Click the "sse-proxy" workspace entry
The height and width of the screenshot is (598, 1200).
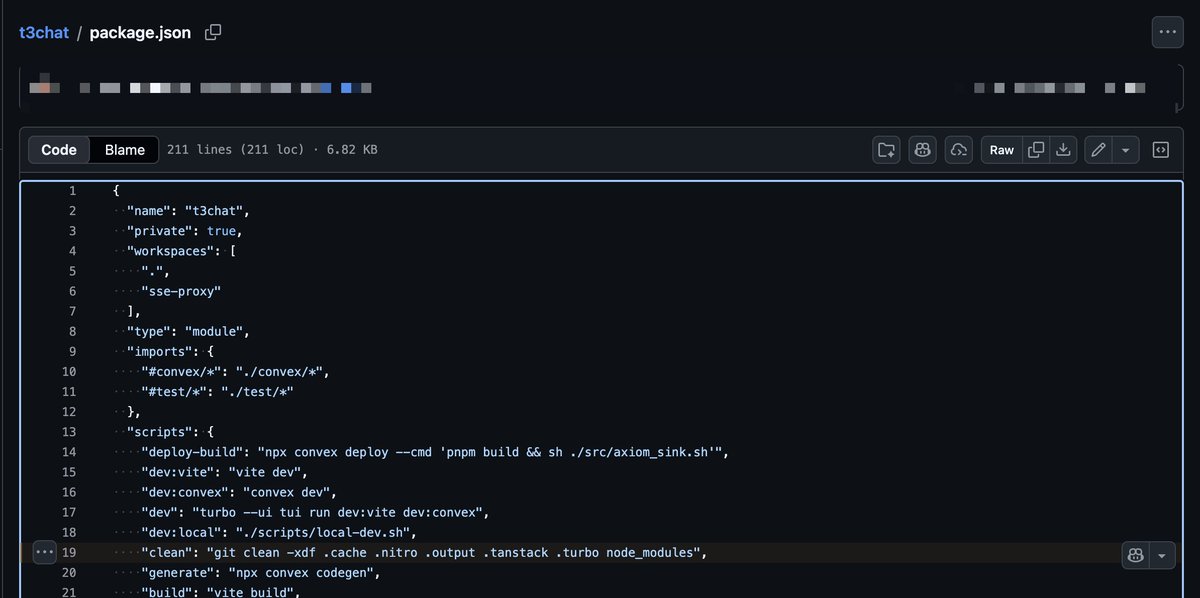181,291
